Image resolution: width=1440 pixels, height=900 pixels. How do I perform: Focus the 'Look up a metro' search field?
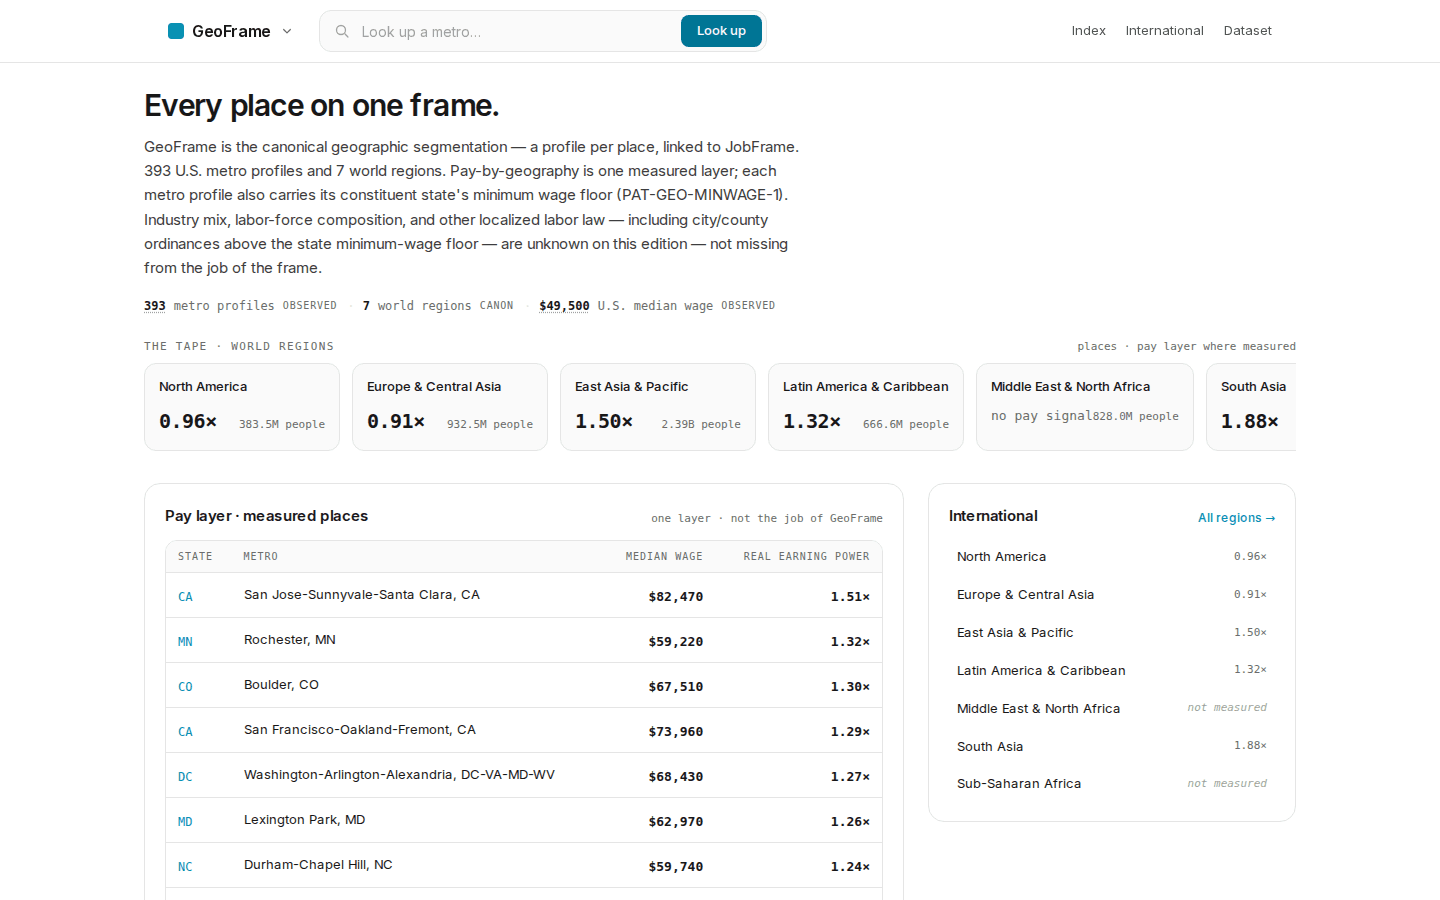[x=516, y=31]
